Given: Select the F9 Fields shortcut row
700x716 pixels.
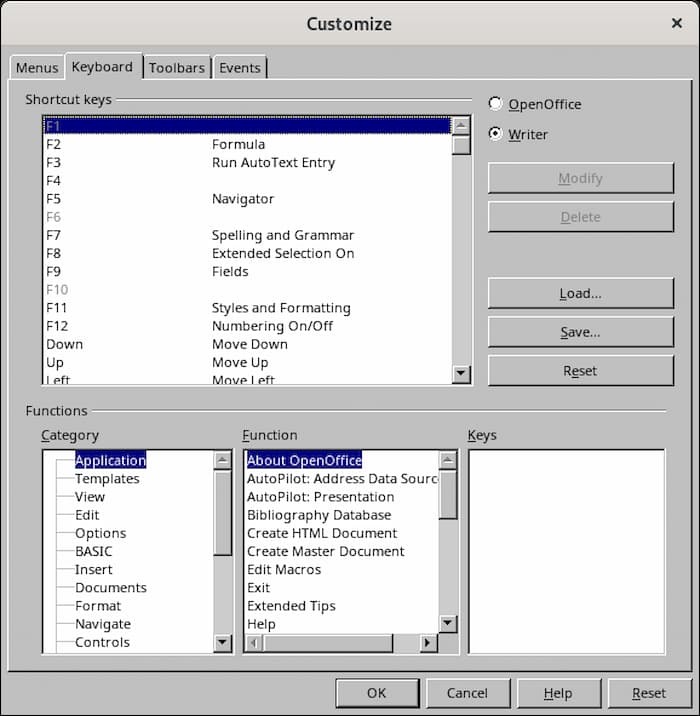Looking at the screenshot, I should pyautogui.click(x=247, y=272).
